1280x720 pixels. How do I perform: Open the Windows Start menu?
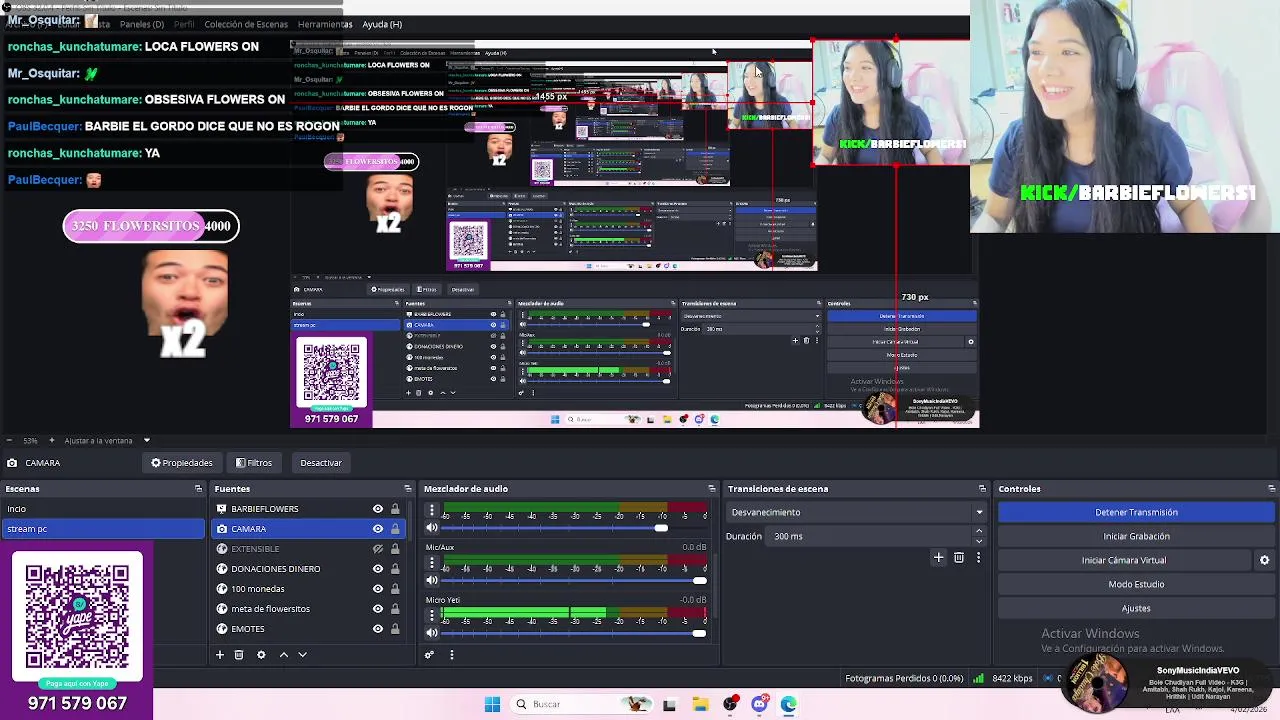(492, 704)
